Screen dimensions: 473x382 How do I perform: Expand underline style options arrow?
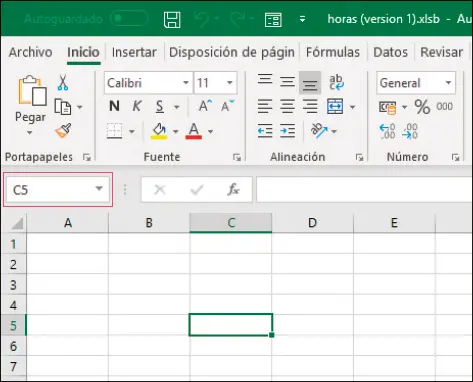(177, 107)
